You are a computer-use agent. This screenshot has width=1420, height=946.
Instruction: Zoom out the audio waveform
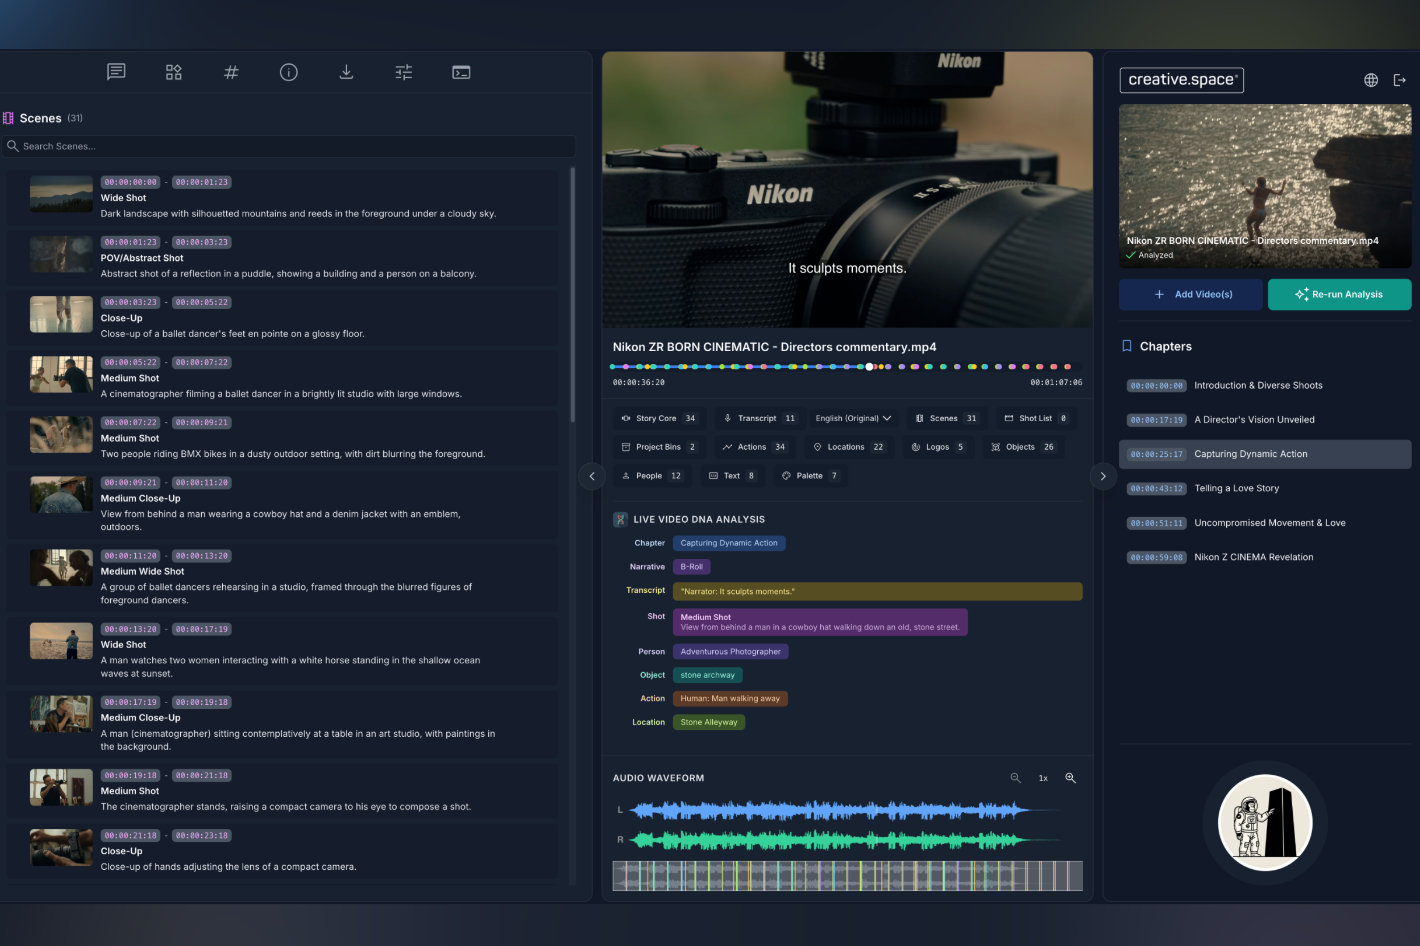pos(1015,778)
